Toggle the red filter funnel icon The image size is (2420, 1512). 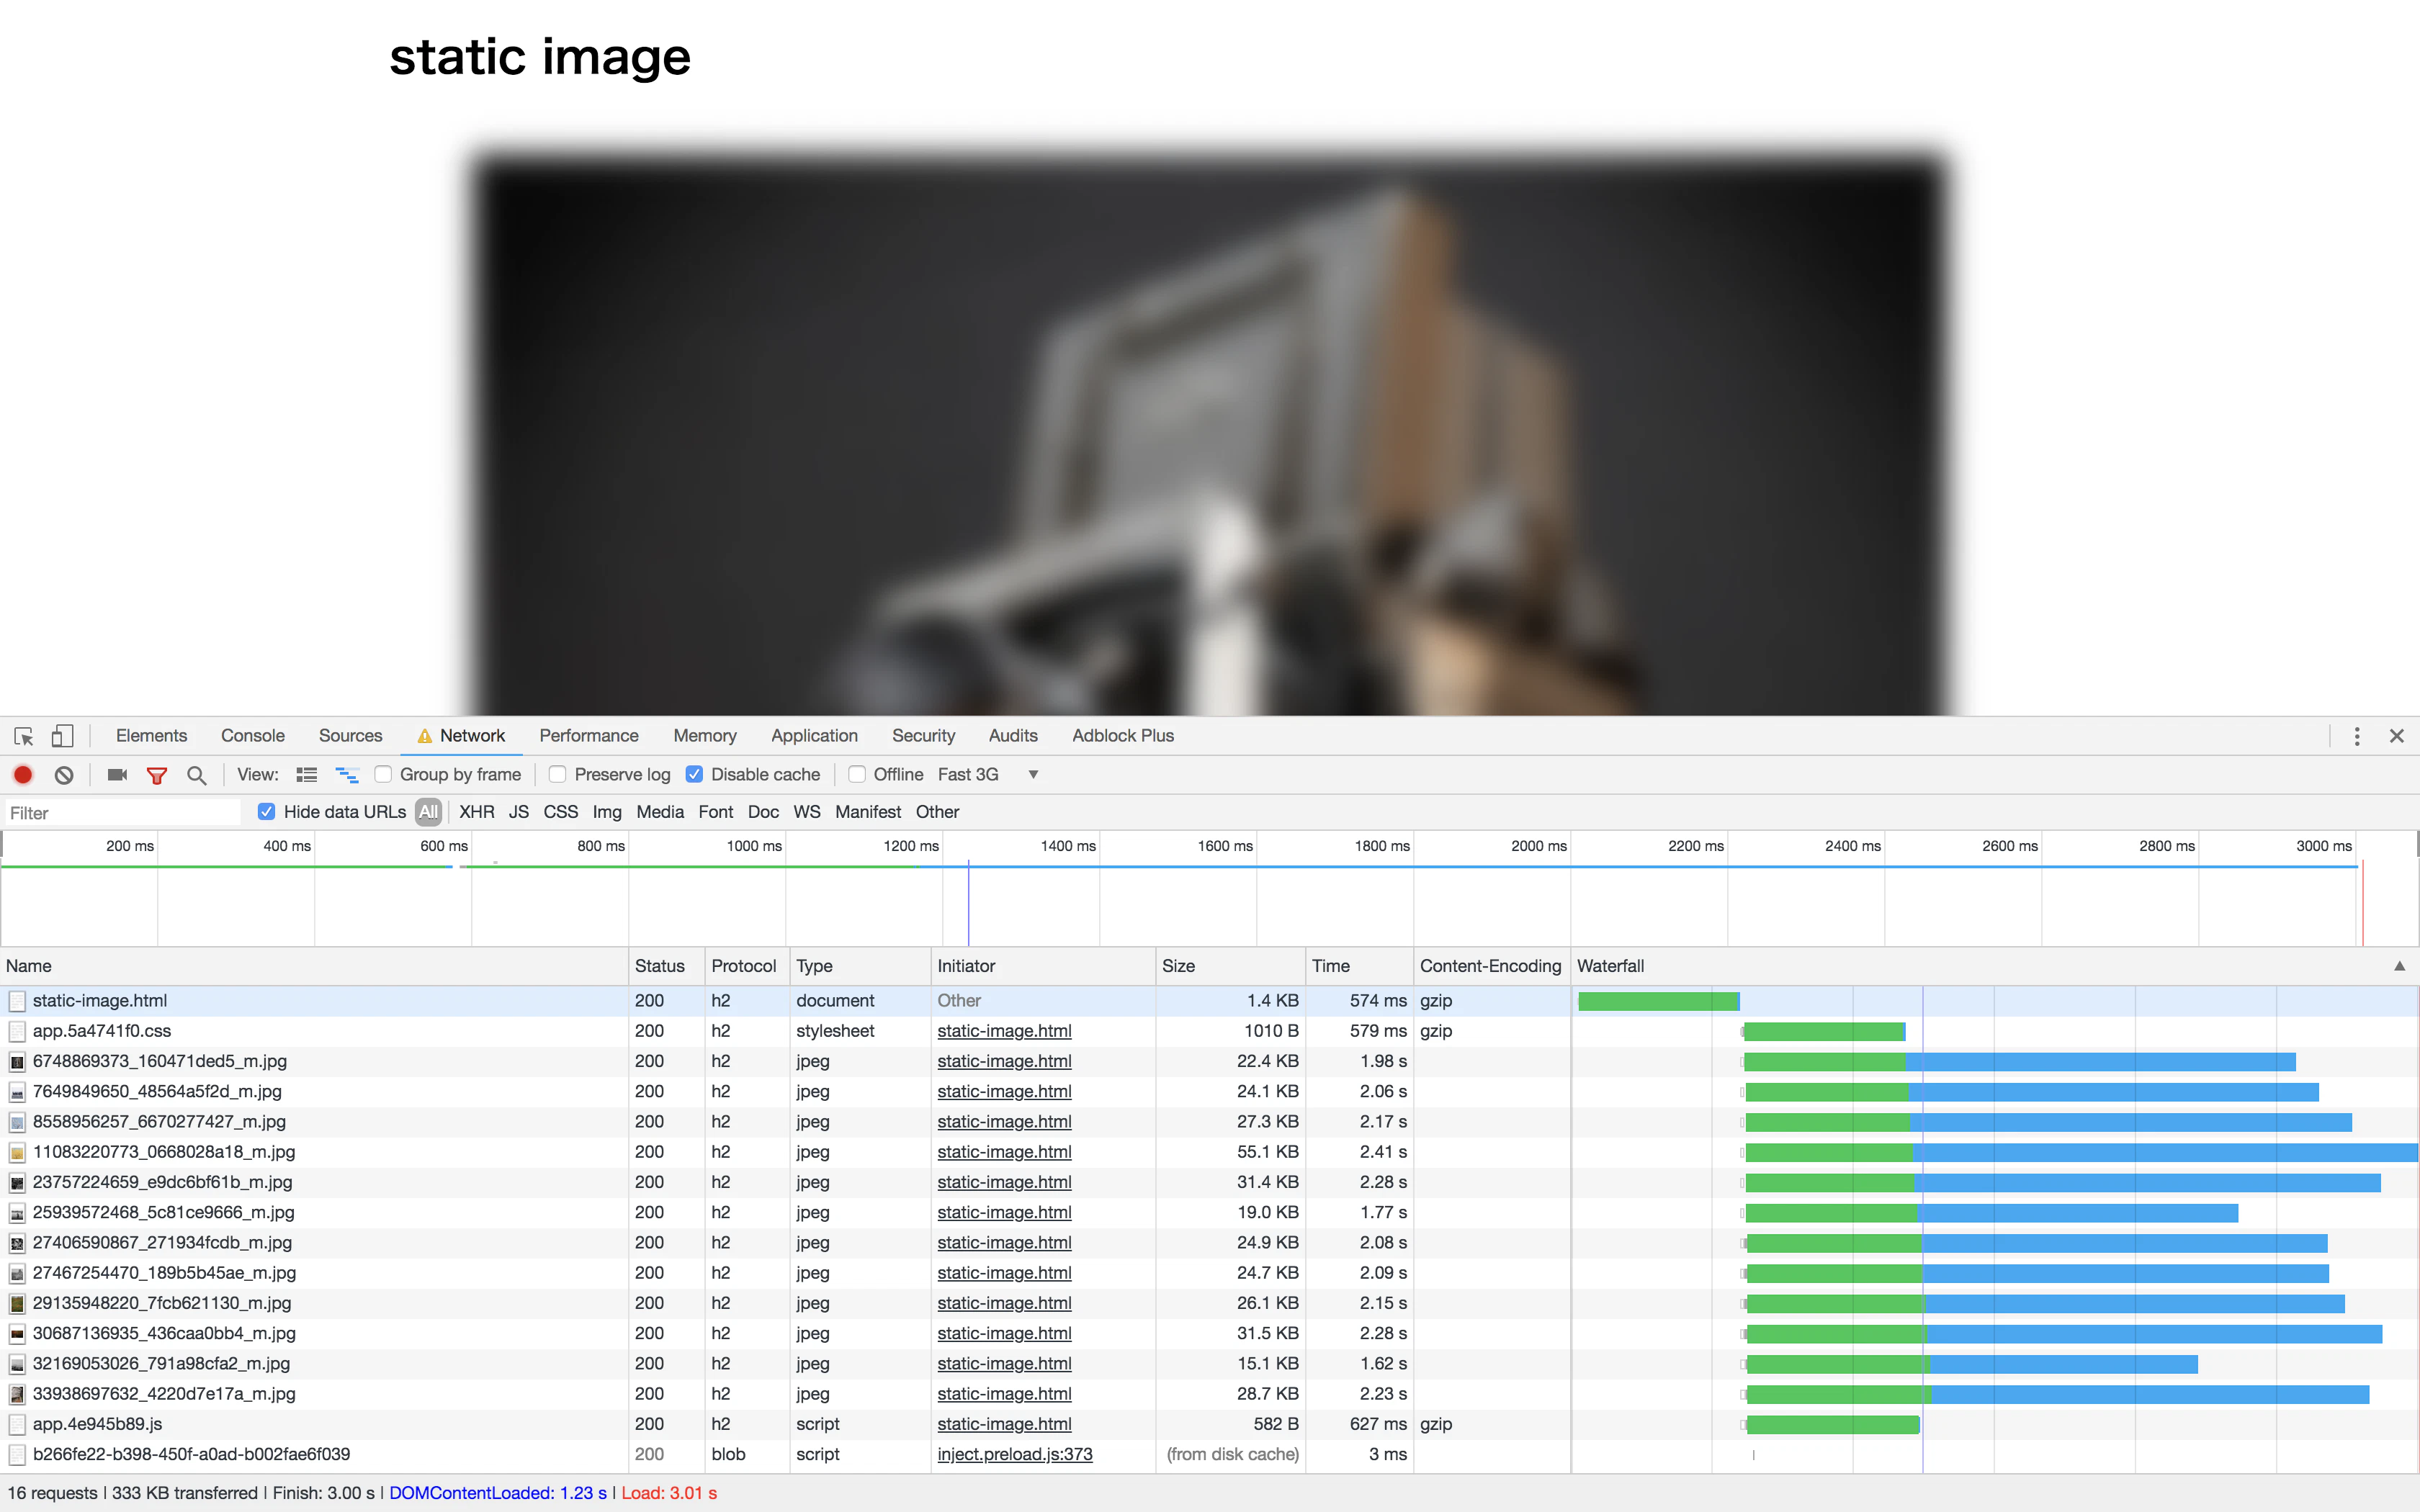(157, 775)
